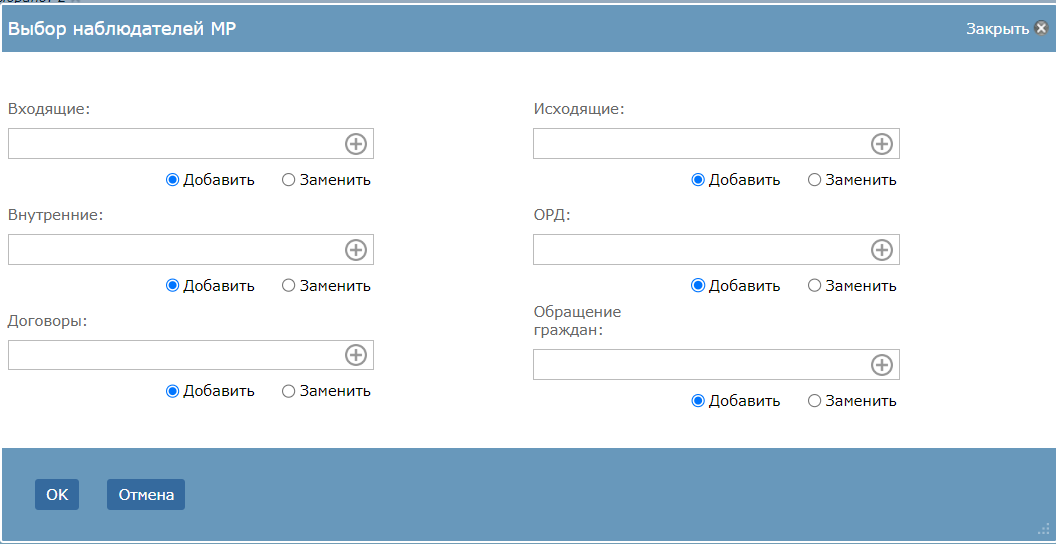Screen dimensions: 1056x544
Task: Select Добавить radio under Входящие
Action: coord(172,180)
